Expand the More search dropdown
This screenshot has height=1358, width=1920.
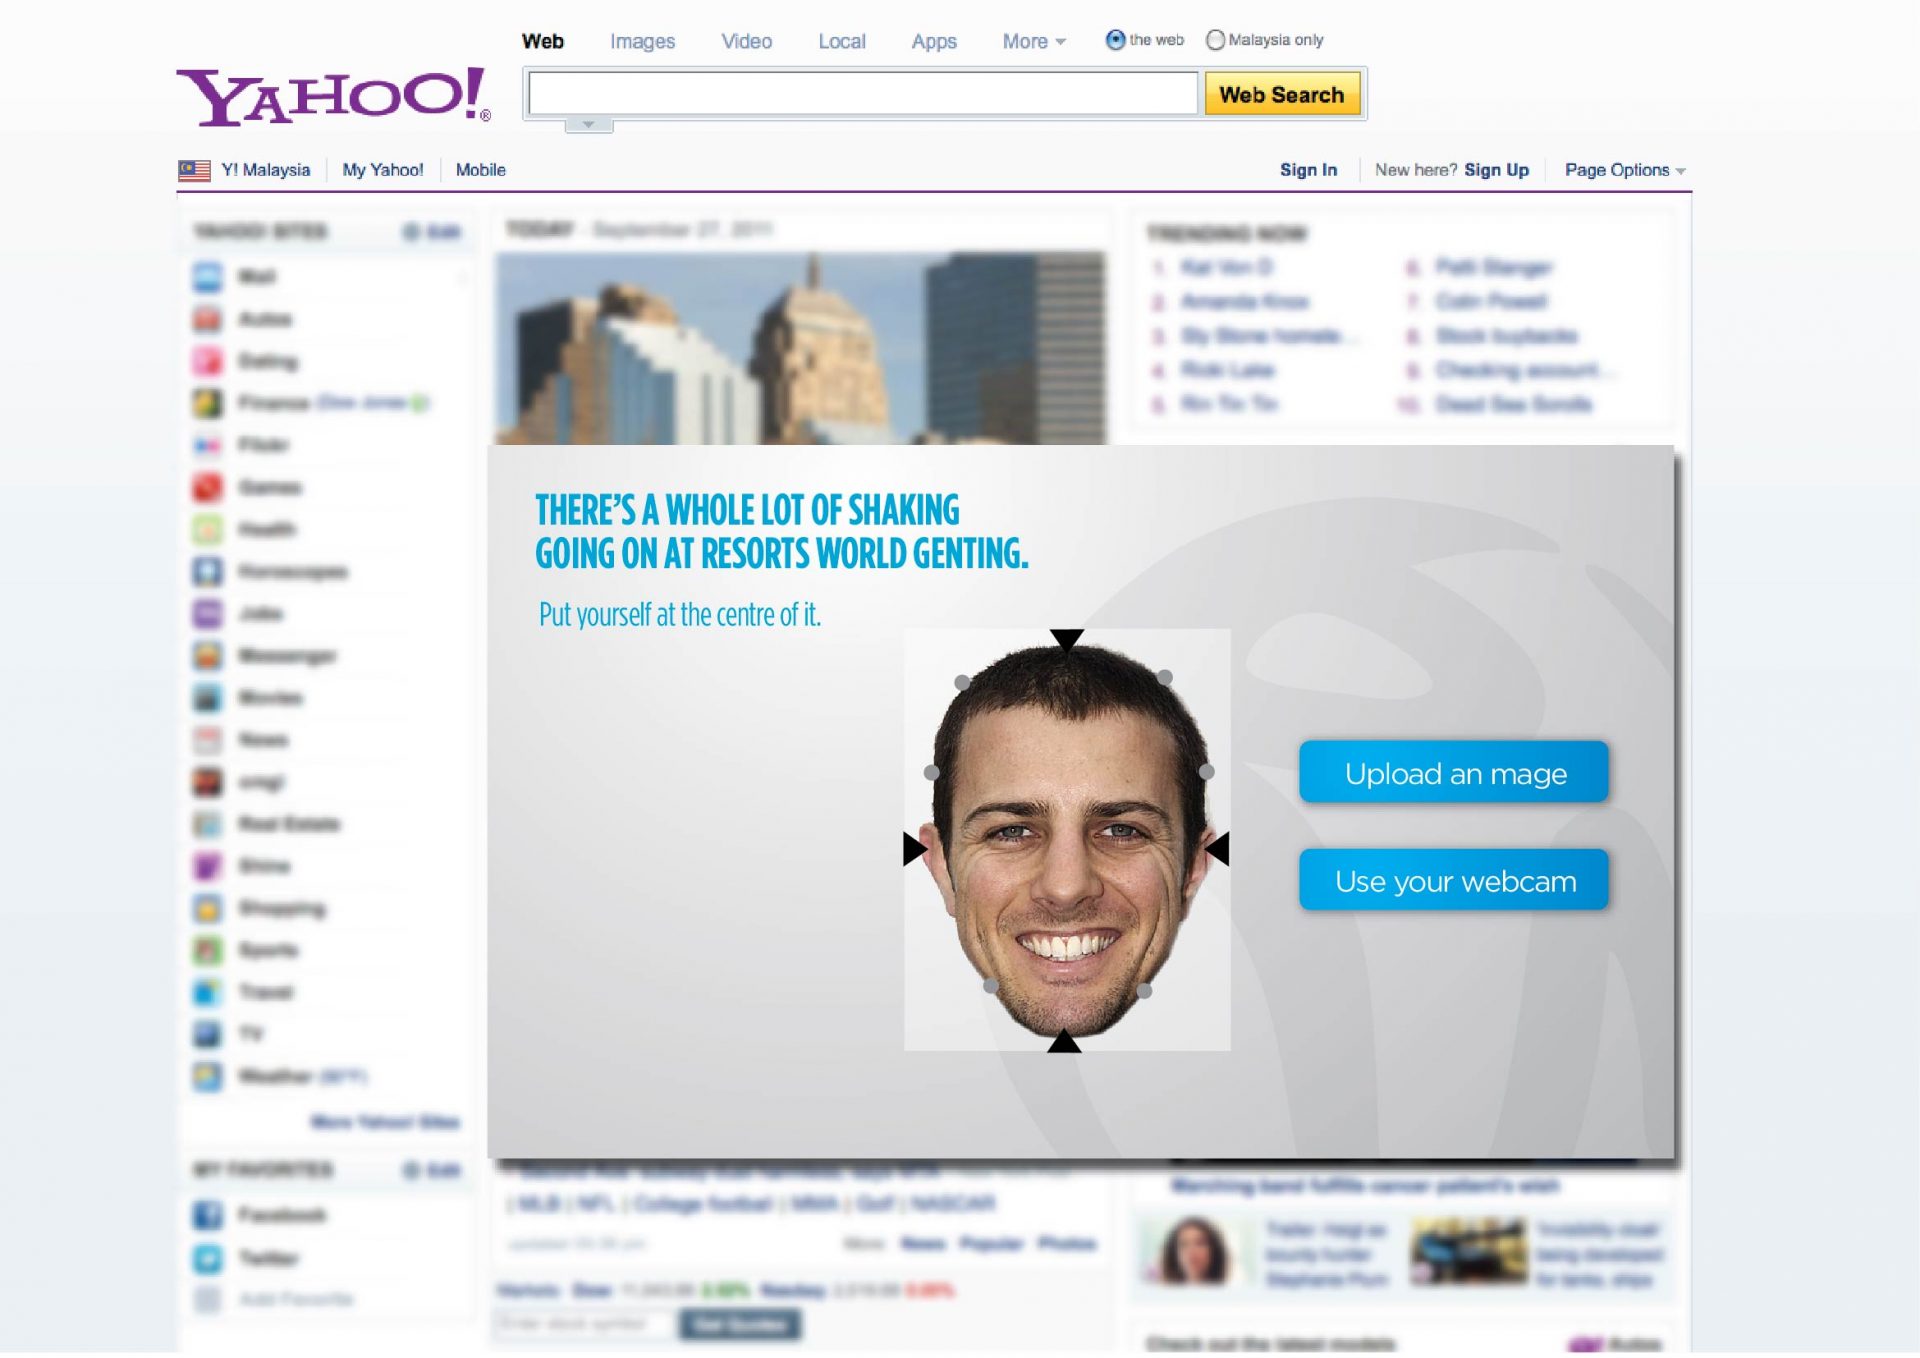(x=1034, y=42)
